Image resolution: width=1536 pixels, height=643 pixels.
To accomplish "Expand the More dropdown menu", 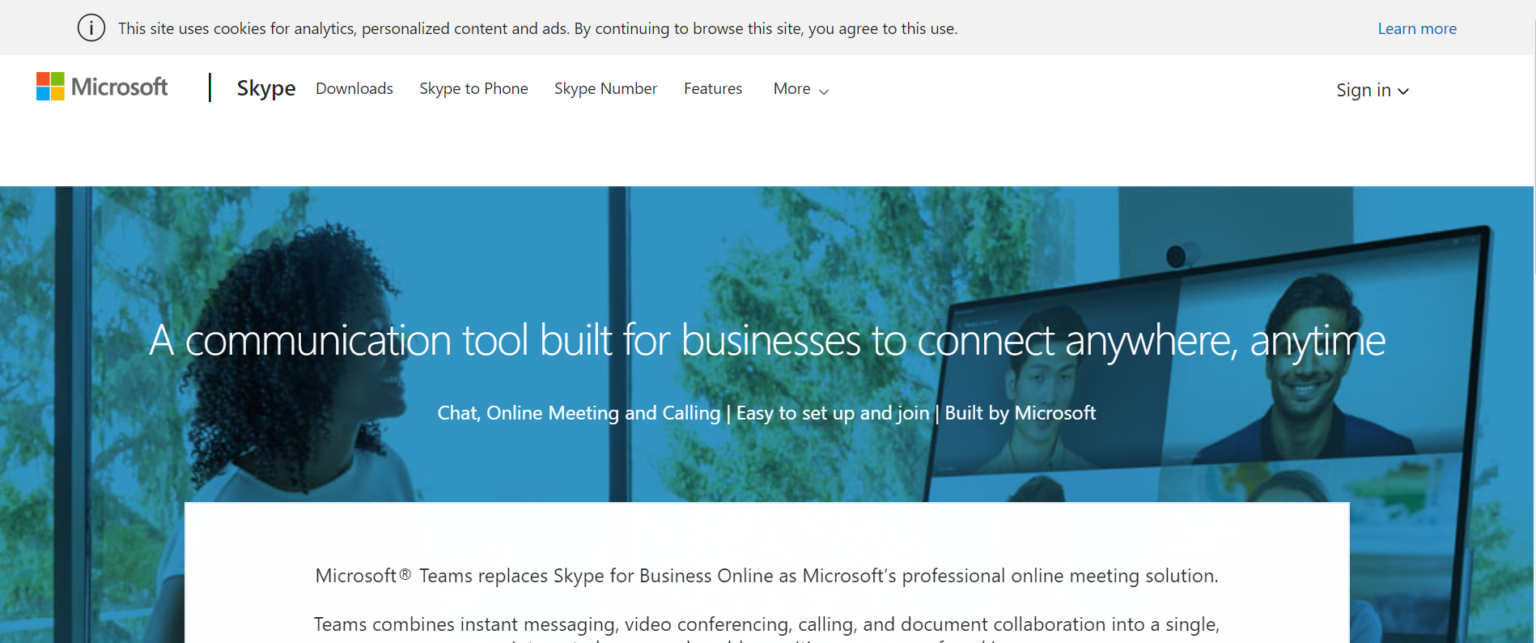I will point(801,89).
